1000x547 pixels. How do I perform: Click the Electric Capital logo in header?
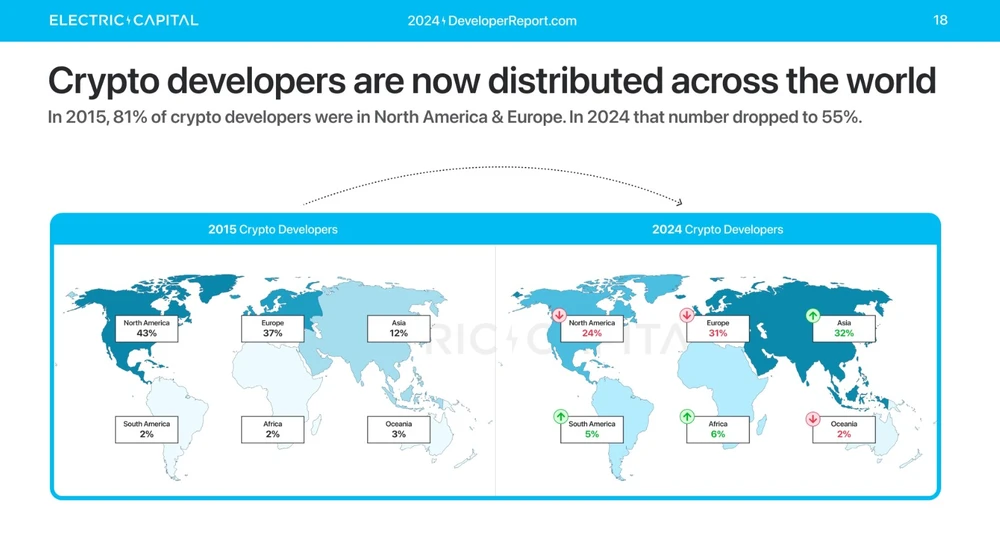[123, 20]
